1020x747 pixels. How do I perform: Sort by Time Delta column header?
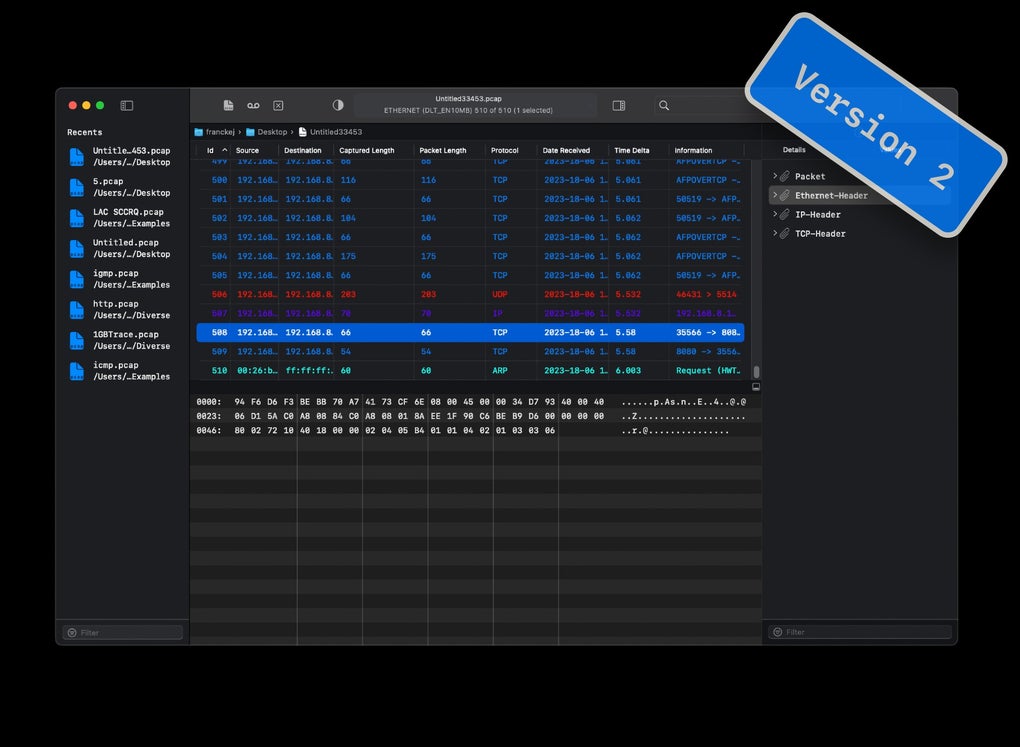[638, 150]
